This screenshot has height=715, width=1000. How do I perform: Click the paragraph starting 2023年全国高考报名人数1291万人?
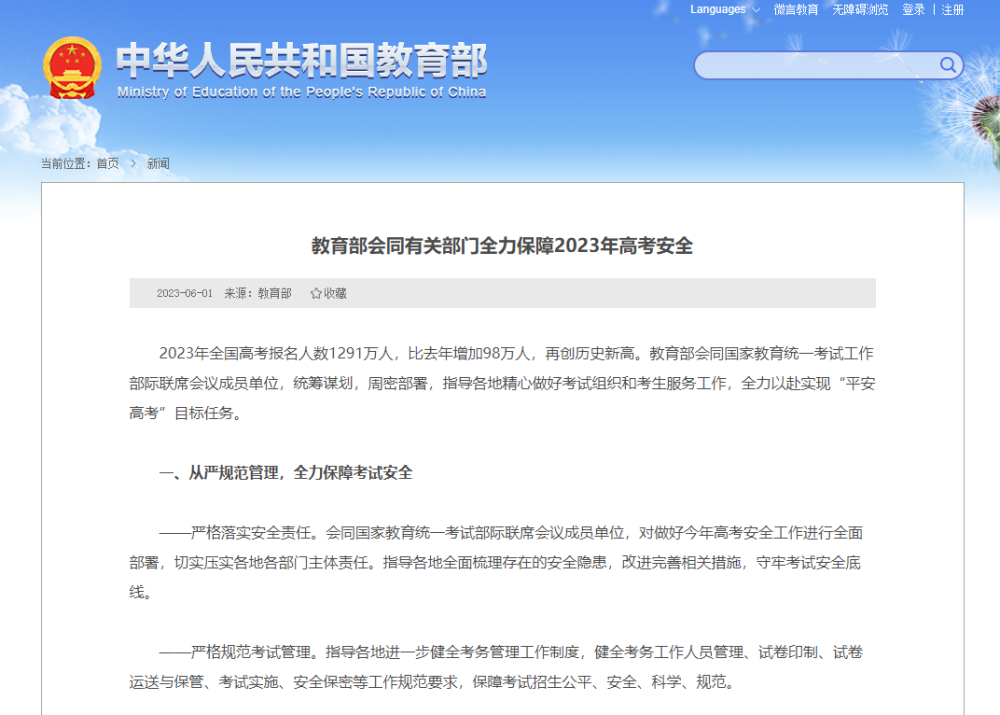(x=502, y=383)
